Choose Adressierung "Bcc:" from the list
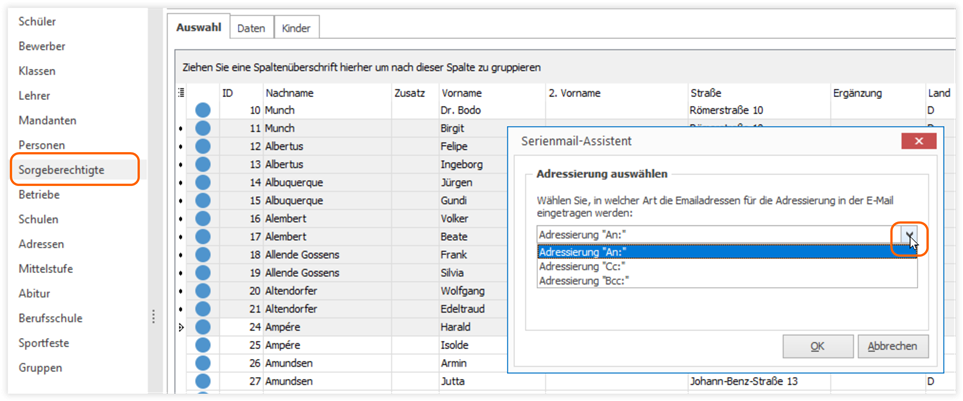 [x=727, y=280]
